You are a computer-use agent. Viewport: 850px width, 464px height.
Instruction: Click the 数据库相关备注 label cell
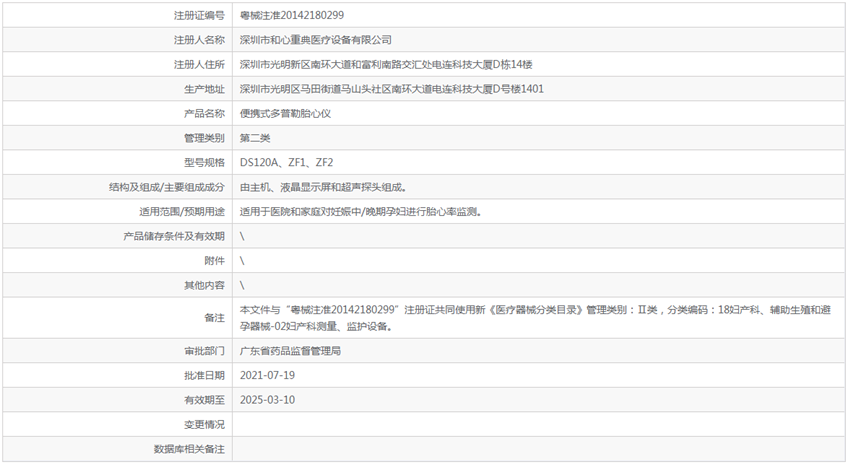click(x=190, y=449)
